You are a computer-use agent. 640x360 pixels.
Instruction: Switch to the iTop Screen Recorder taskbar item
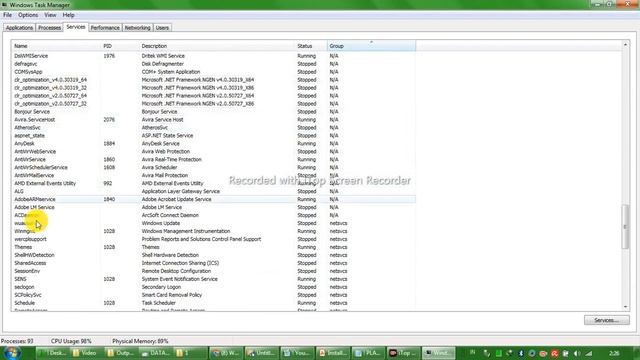coord(403,353)
